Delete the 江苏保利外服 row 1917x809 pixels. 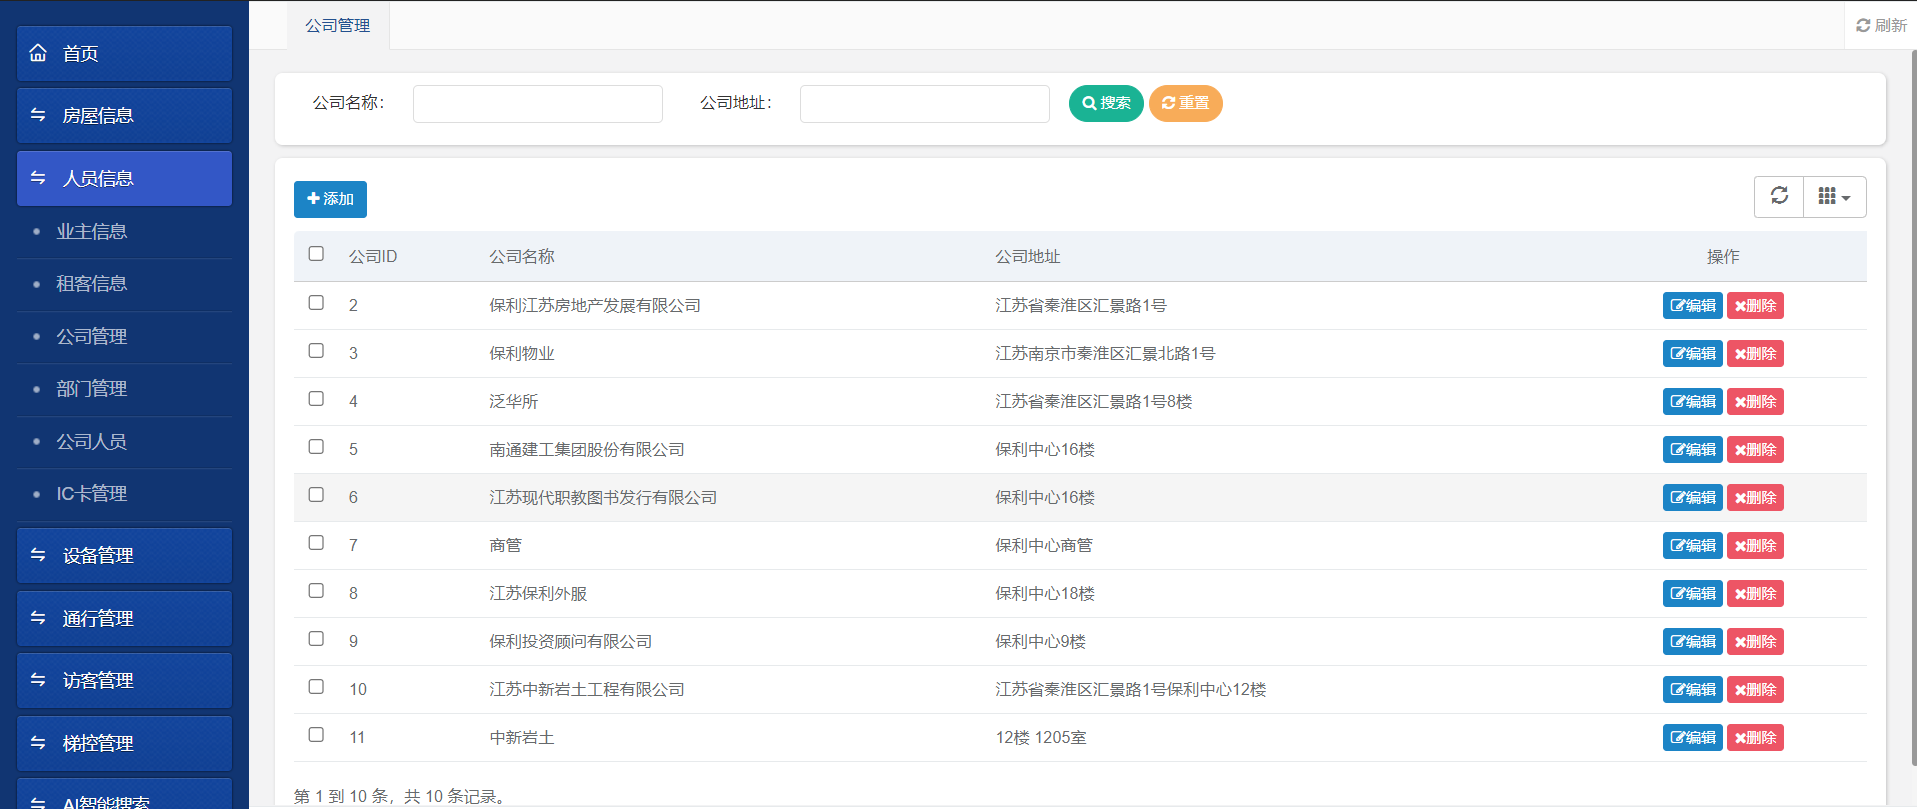tap(1755, 594)
